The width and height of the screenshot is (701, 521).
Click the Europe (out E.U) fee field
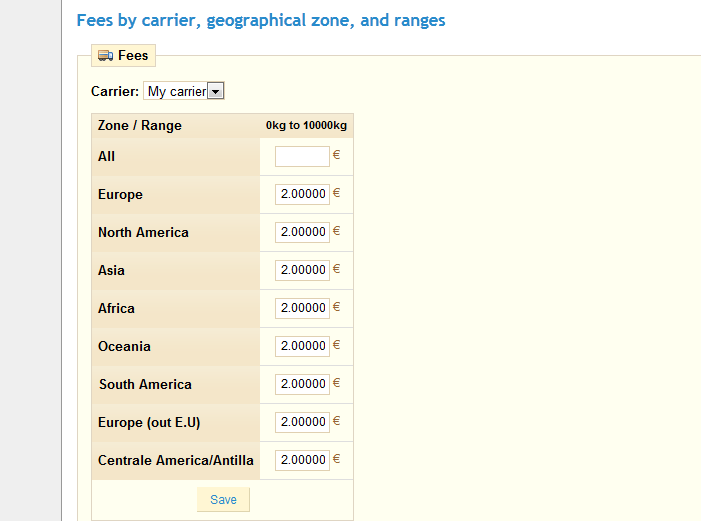[302, 422]
